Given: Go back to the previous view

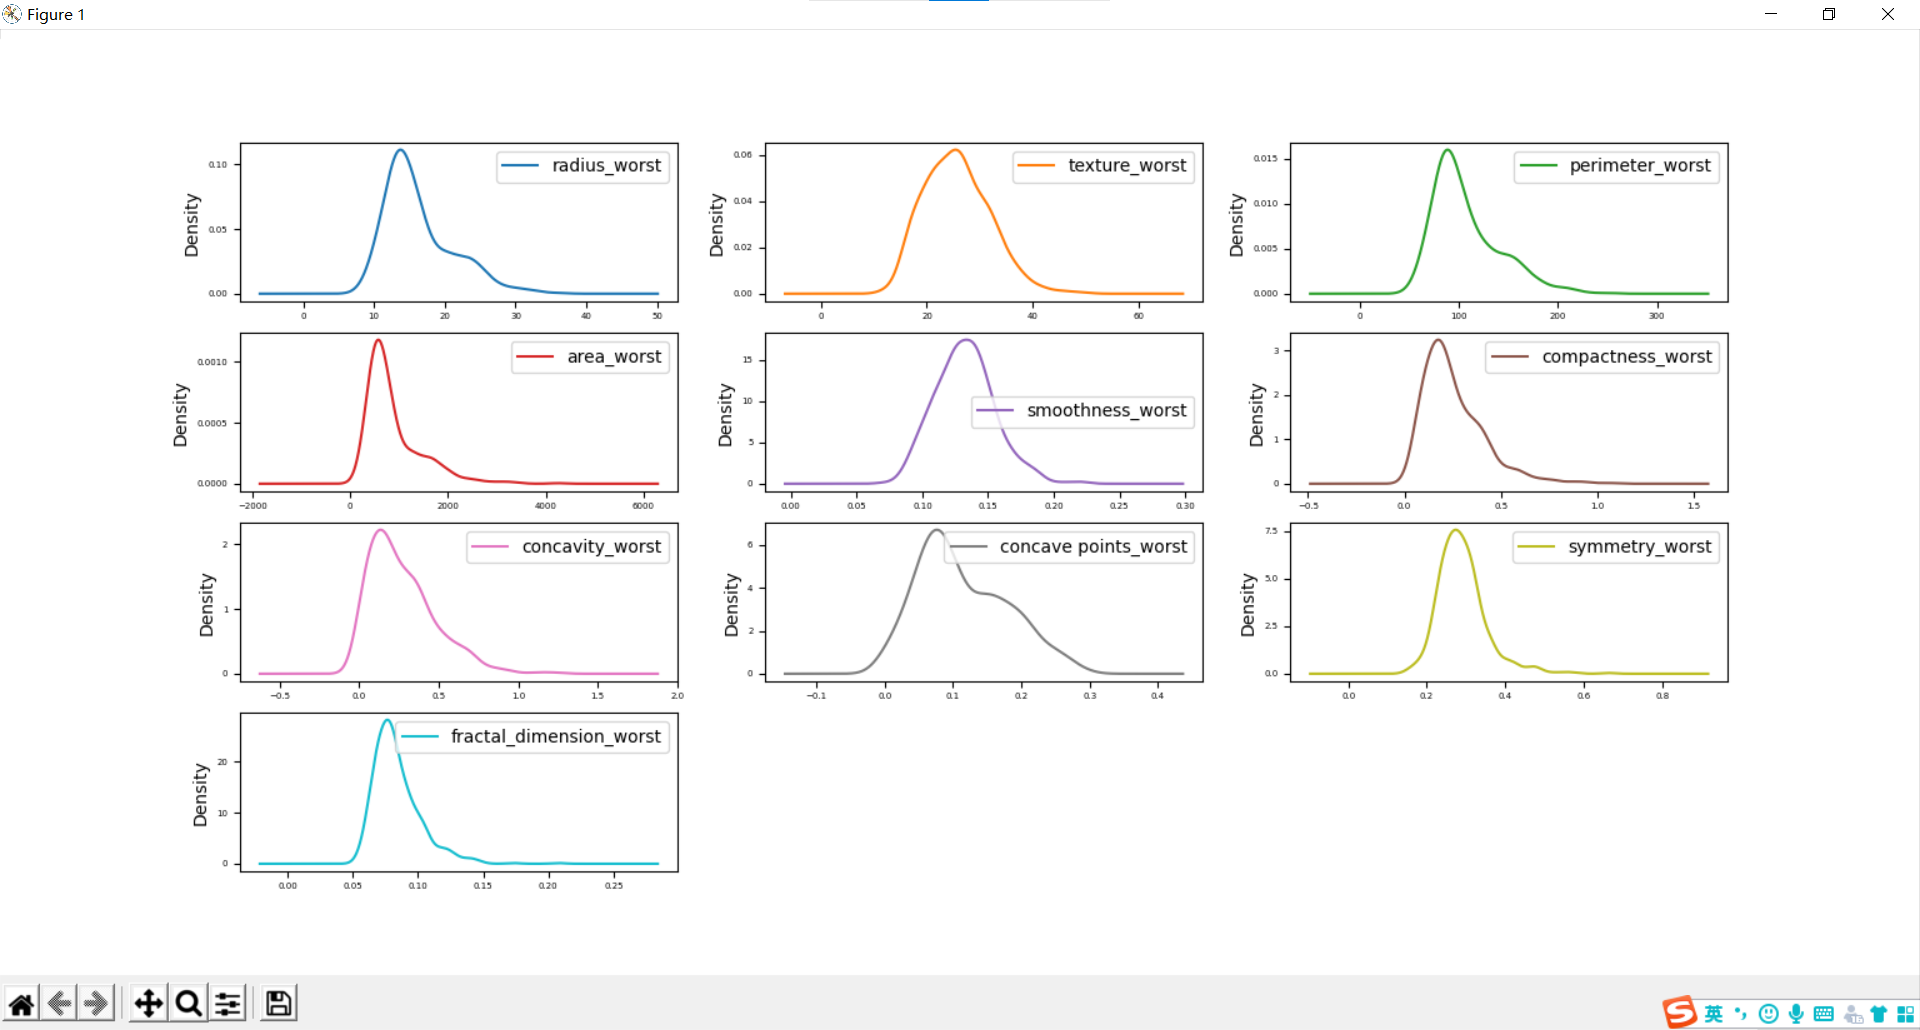Looking at the screenshot, I should click(x=59, y=1003).
